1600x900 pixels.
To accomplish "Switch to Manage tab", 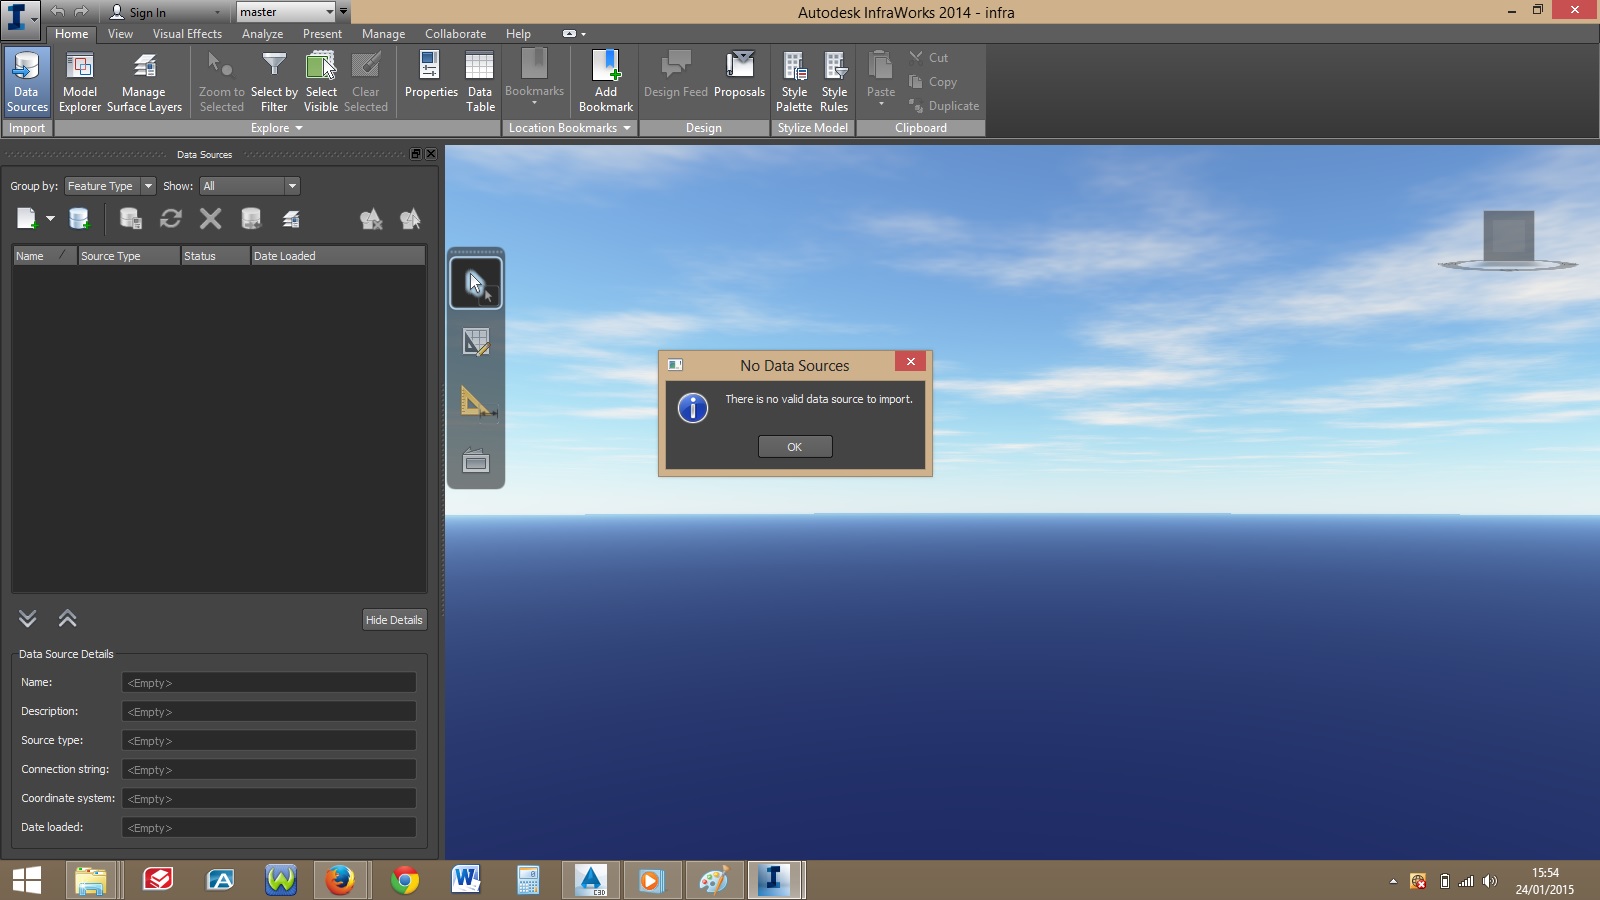I will click(x=383, y=34).
